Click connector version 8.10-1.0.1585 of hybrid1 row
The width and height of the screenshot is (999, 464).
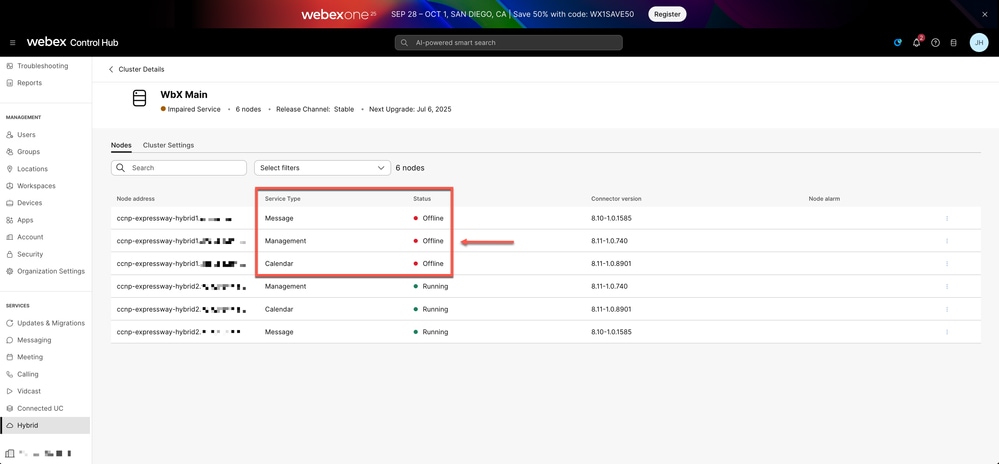click(611, 218)
